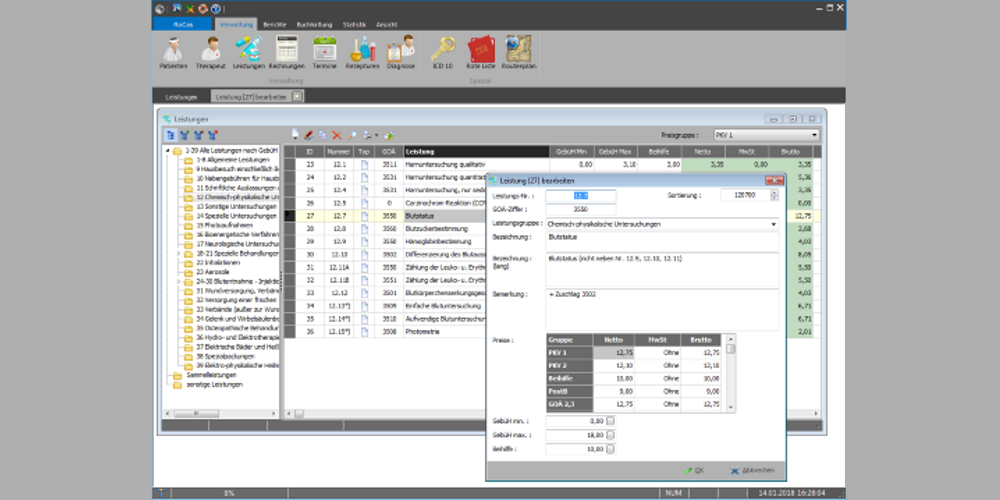Switch to the Leistungen document tab
Screen dimensions: 1000x500
pyautogui.click(x=181, y=97)
